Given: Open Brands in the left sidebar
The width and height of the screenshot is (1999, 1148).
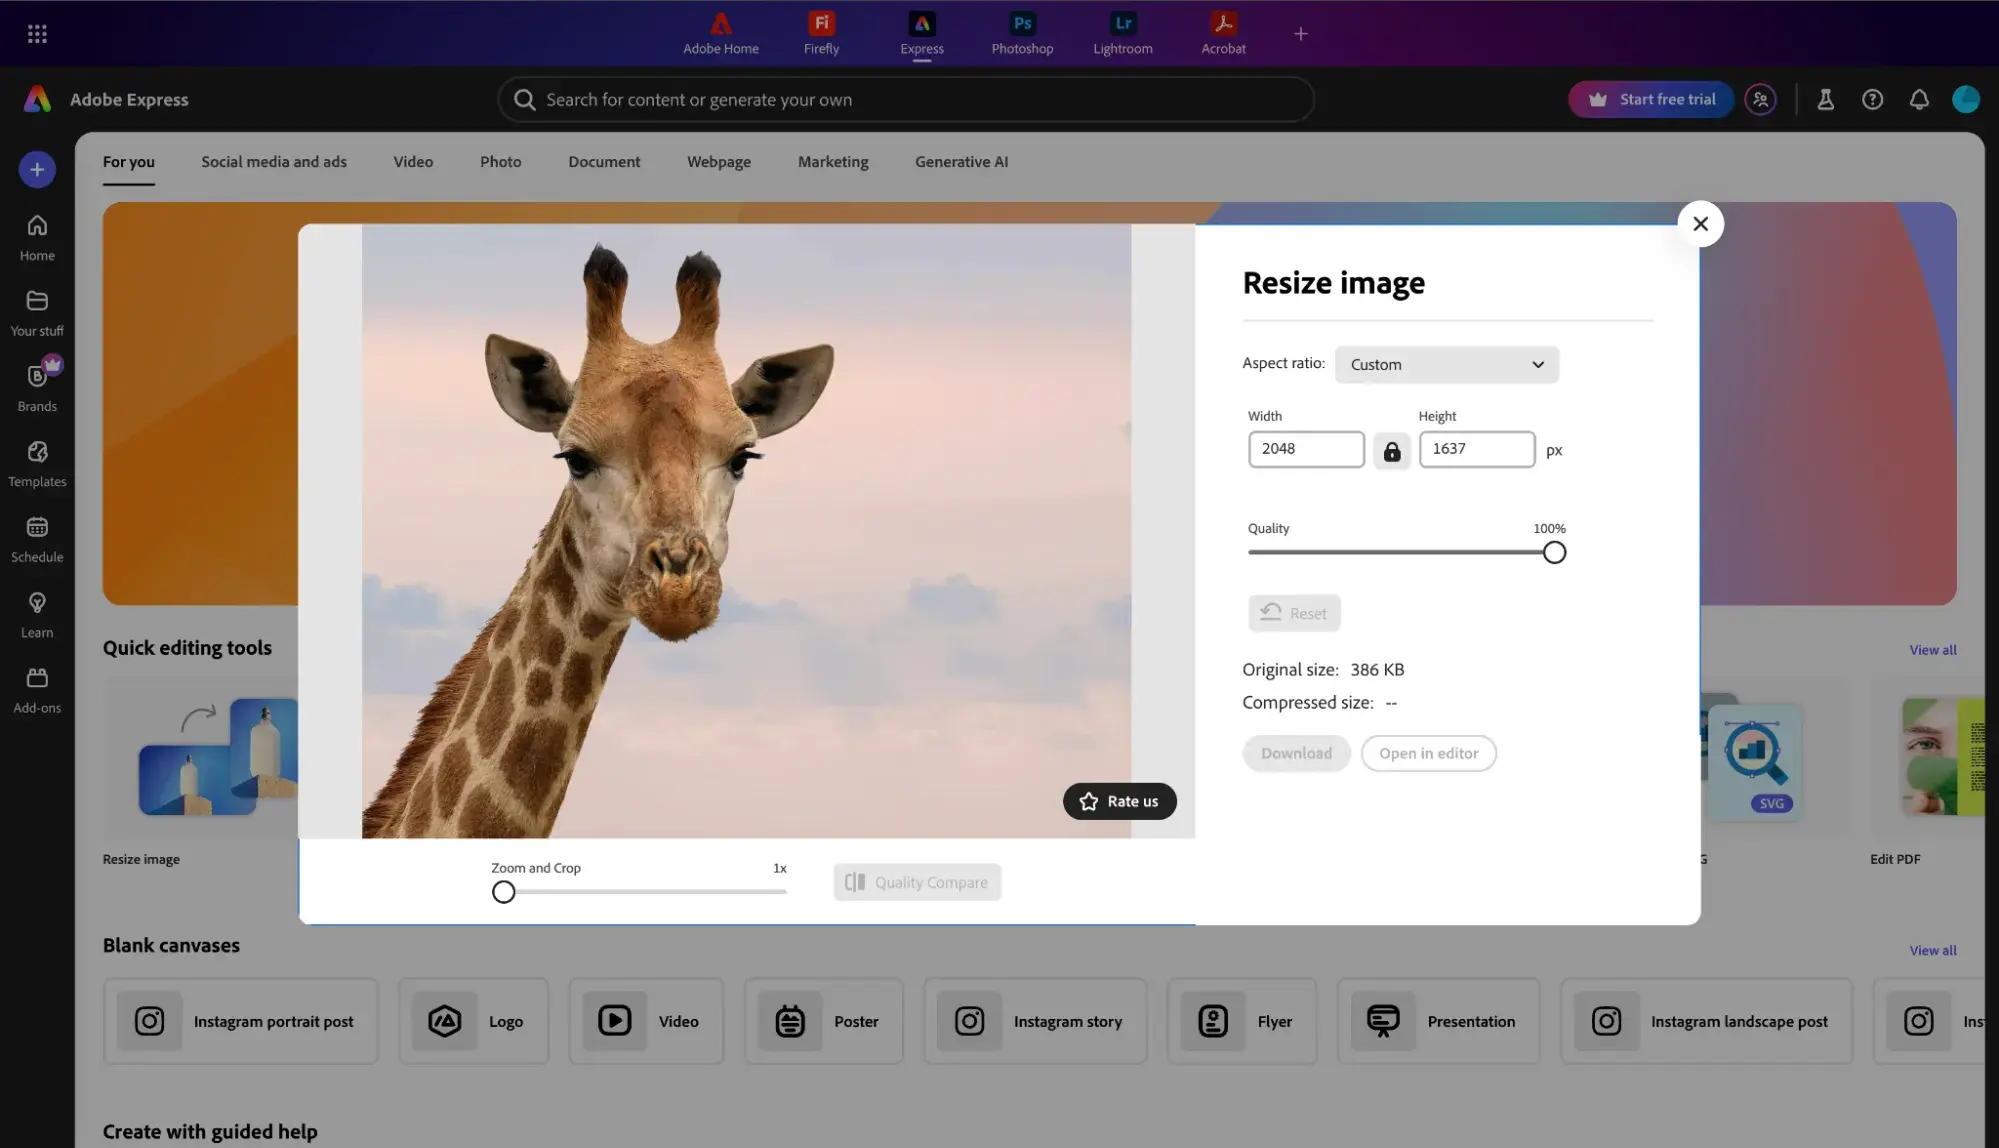Looking at the screenshot, I should (x=36, y=386).
